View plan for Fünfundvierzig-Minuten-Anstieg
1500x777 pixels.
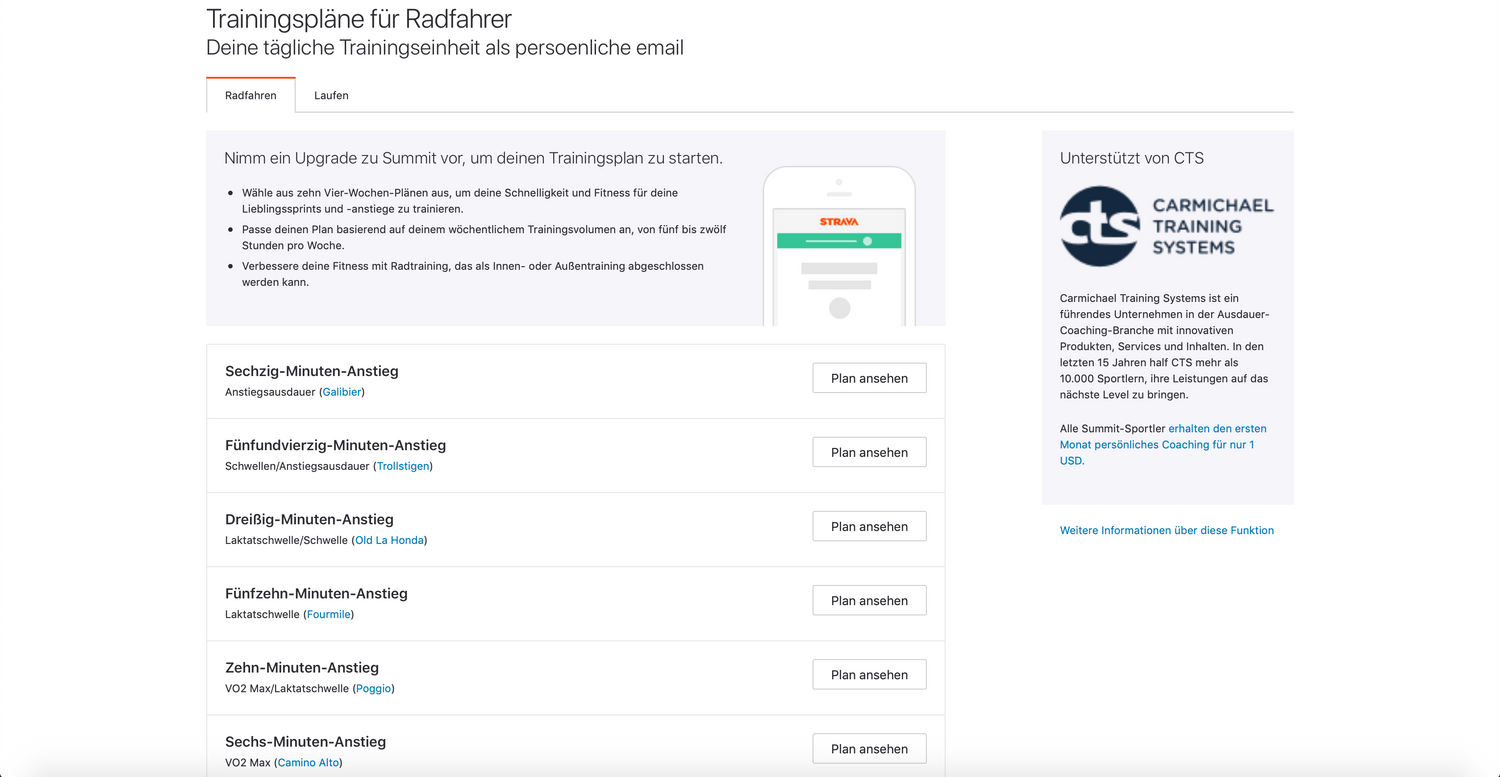tap(869, 452)
